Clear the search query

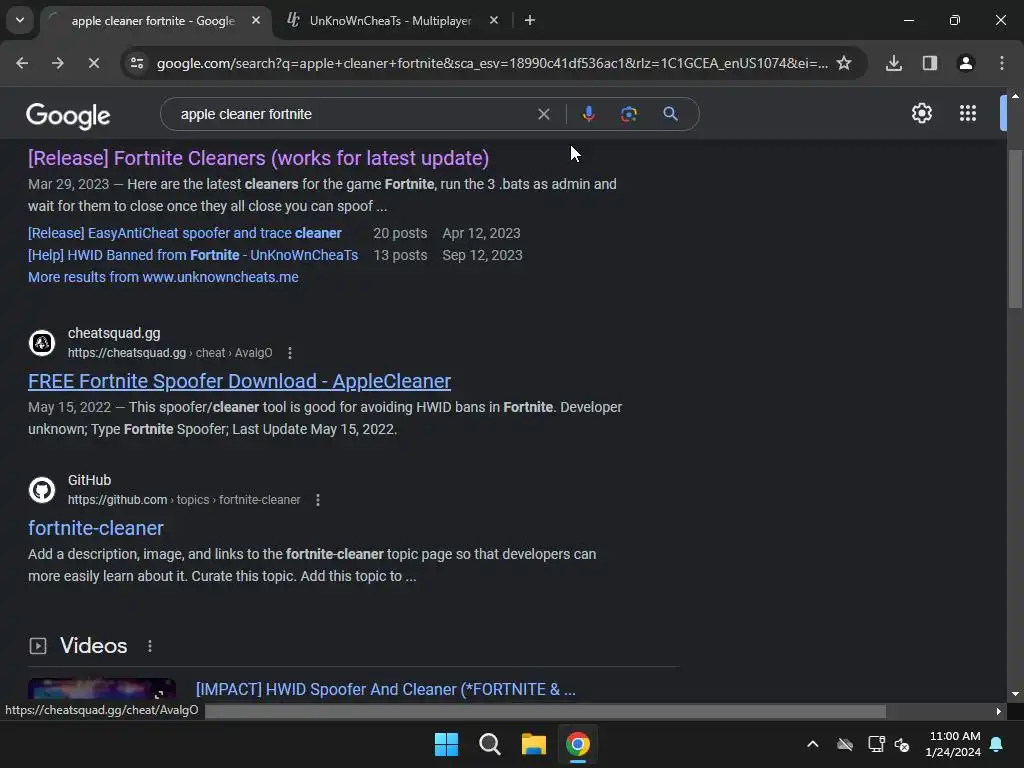click(x=543, y=114)
